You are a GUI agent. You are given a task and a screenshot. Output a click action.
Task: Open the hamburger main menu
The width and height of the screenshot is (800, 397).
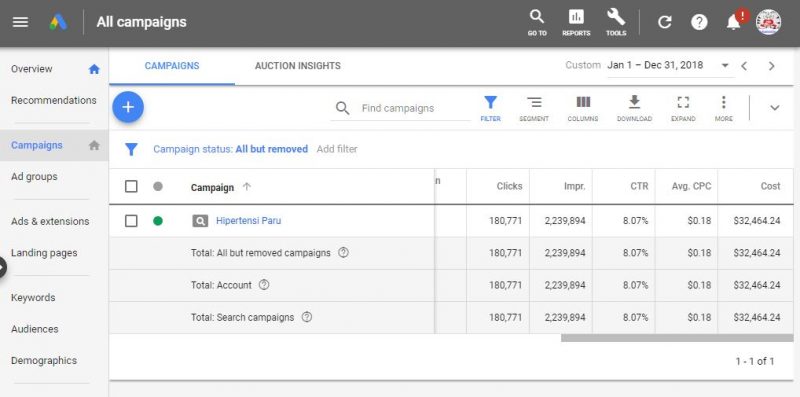[x=20, y=22]
